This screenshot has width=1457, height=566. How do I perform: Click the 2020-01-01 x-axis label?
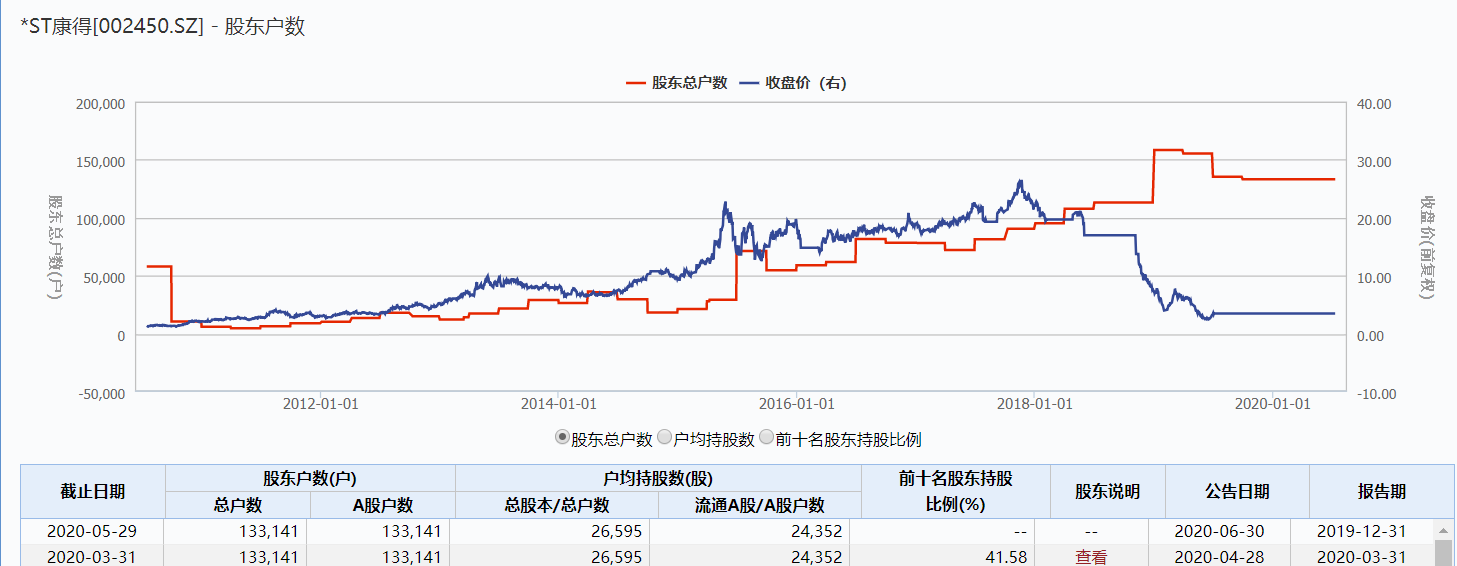point(1272,403)
